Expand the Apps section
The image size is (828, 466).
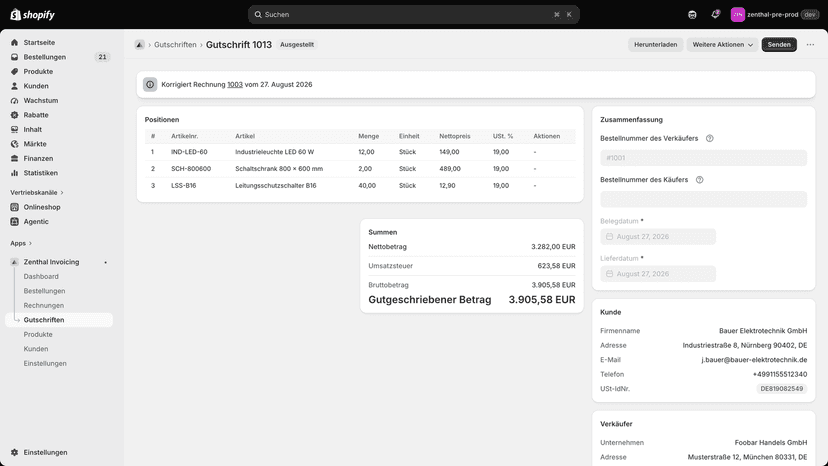(x=21, y=243)
